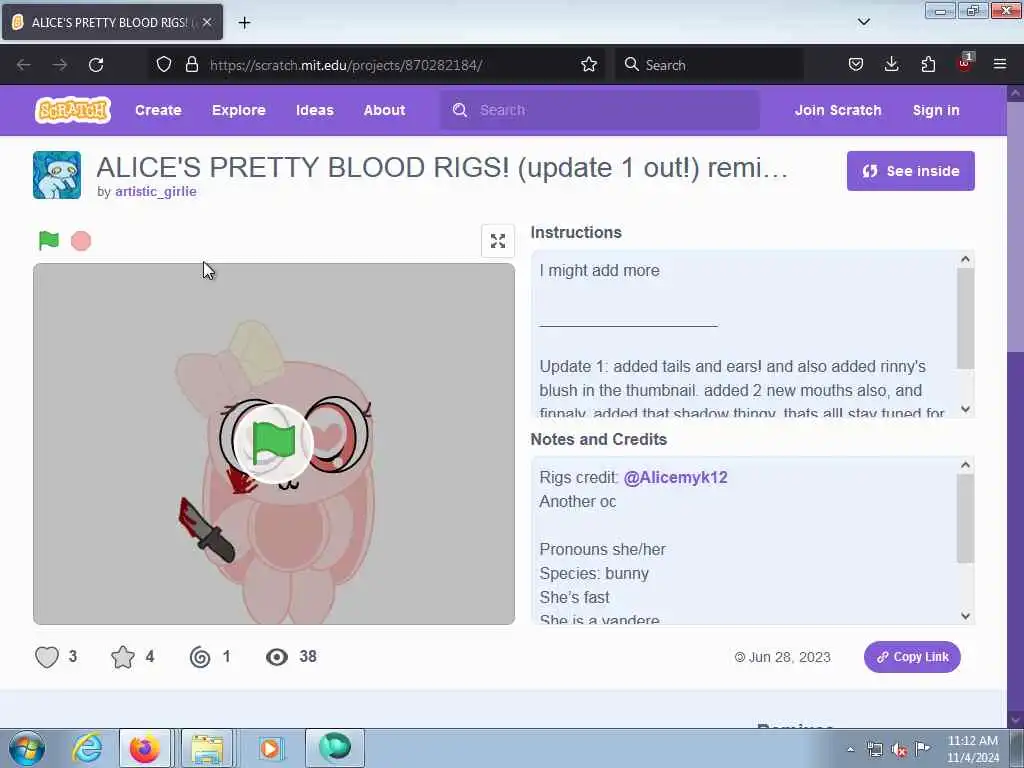
Task: Click the eye views icon
Action: click(277, 657)
